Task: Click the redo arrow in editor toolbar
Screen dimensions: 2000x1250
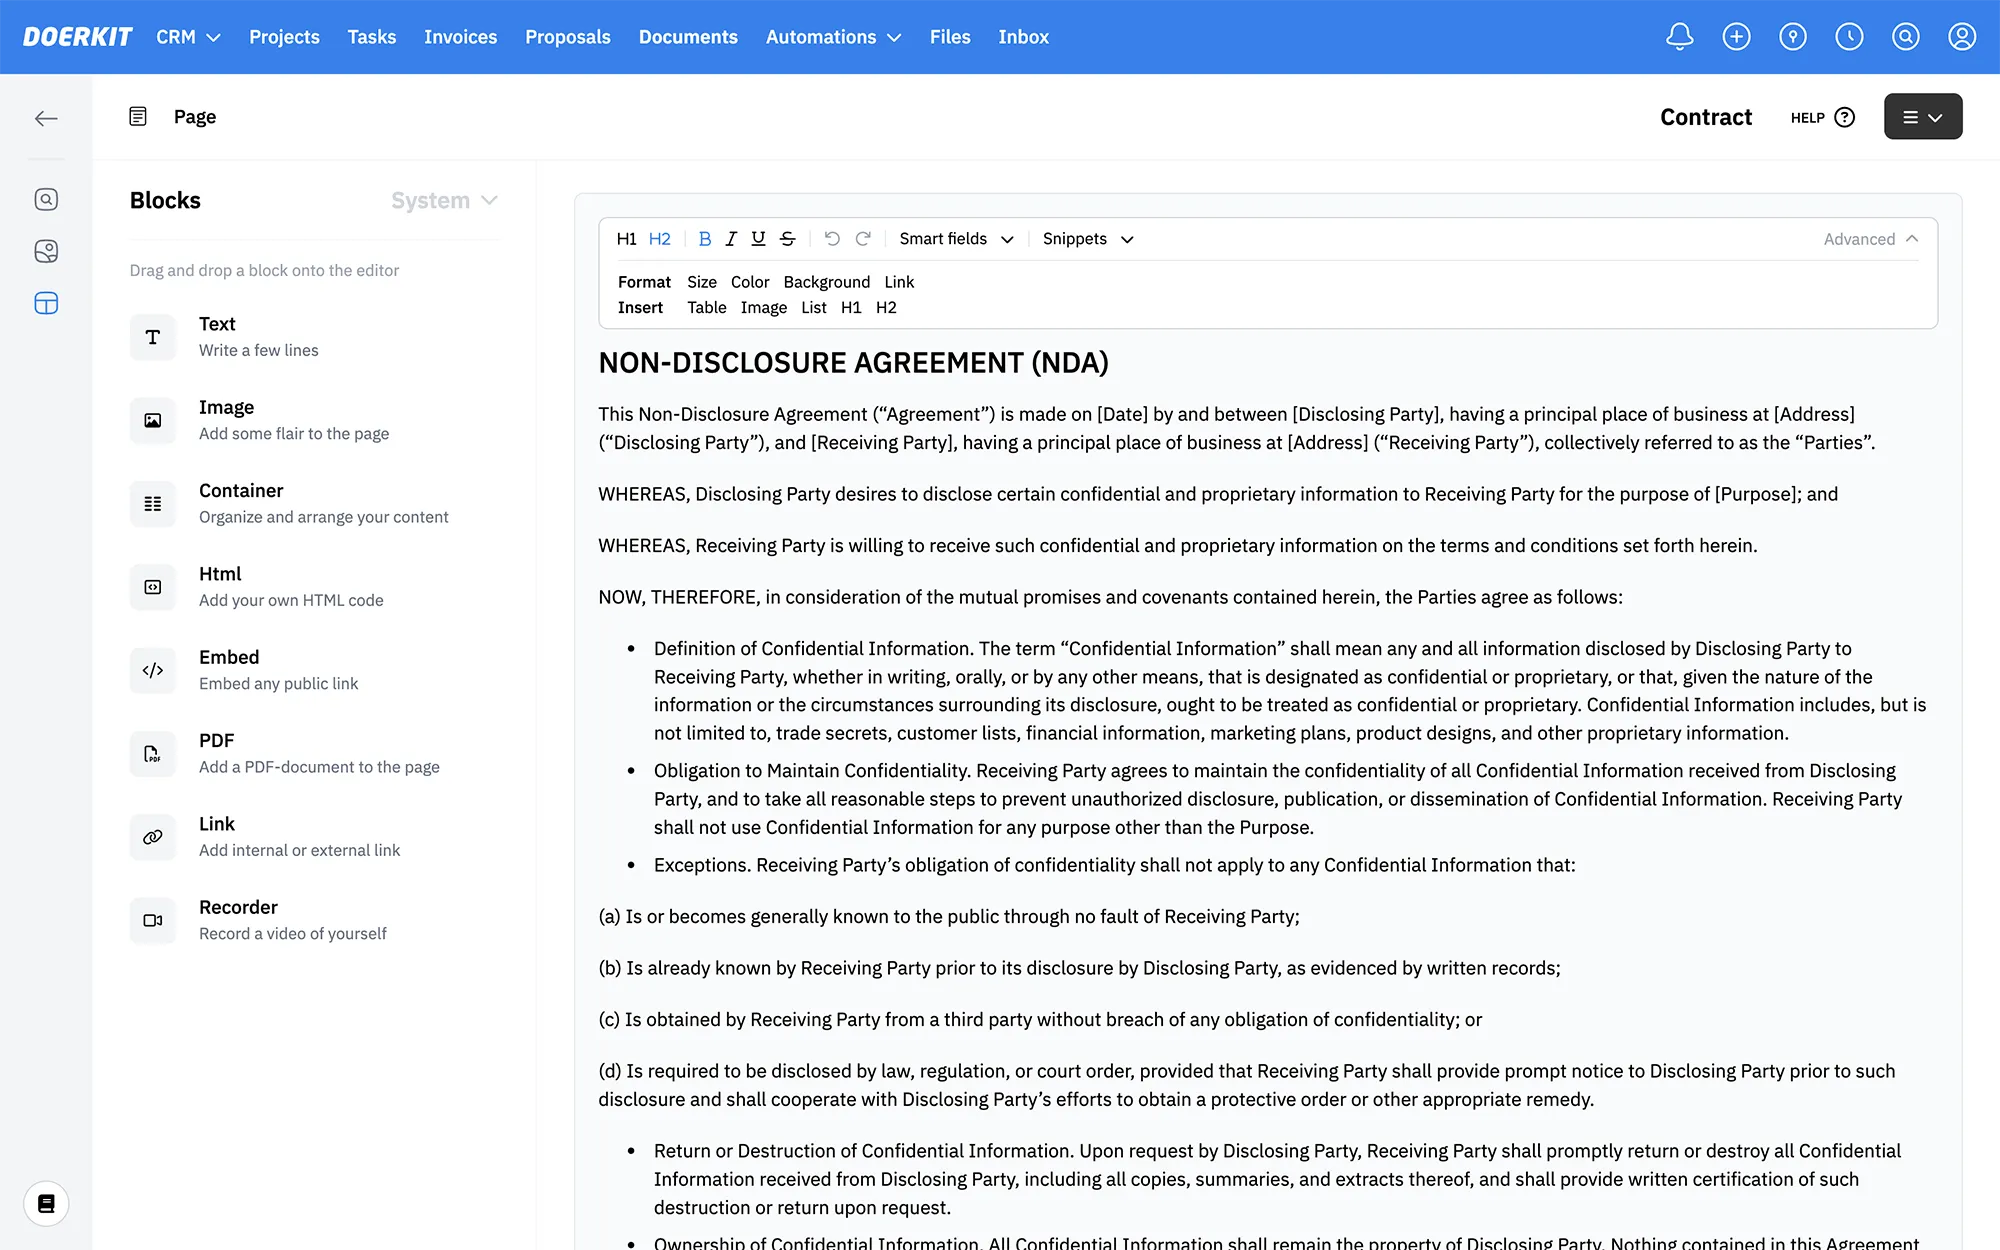Action: 863,239
